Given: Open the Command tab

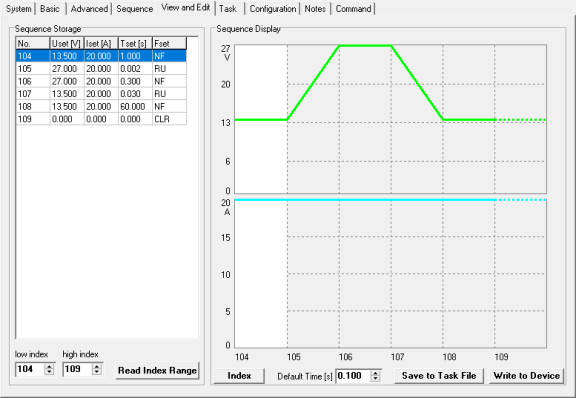Looking at the screenshot, I should point(353,8).
